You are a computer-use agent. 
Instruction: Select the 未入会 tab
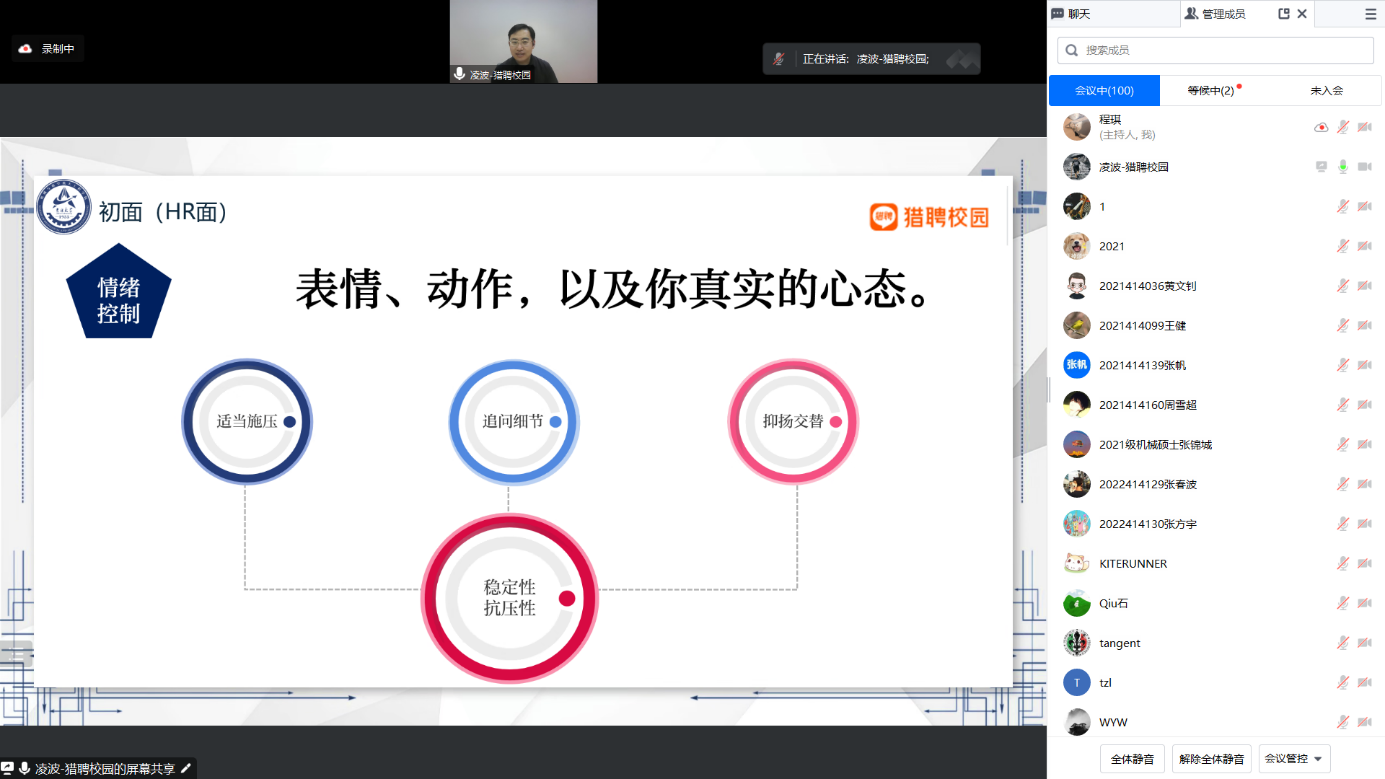tap(1326, 90)
